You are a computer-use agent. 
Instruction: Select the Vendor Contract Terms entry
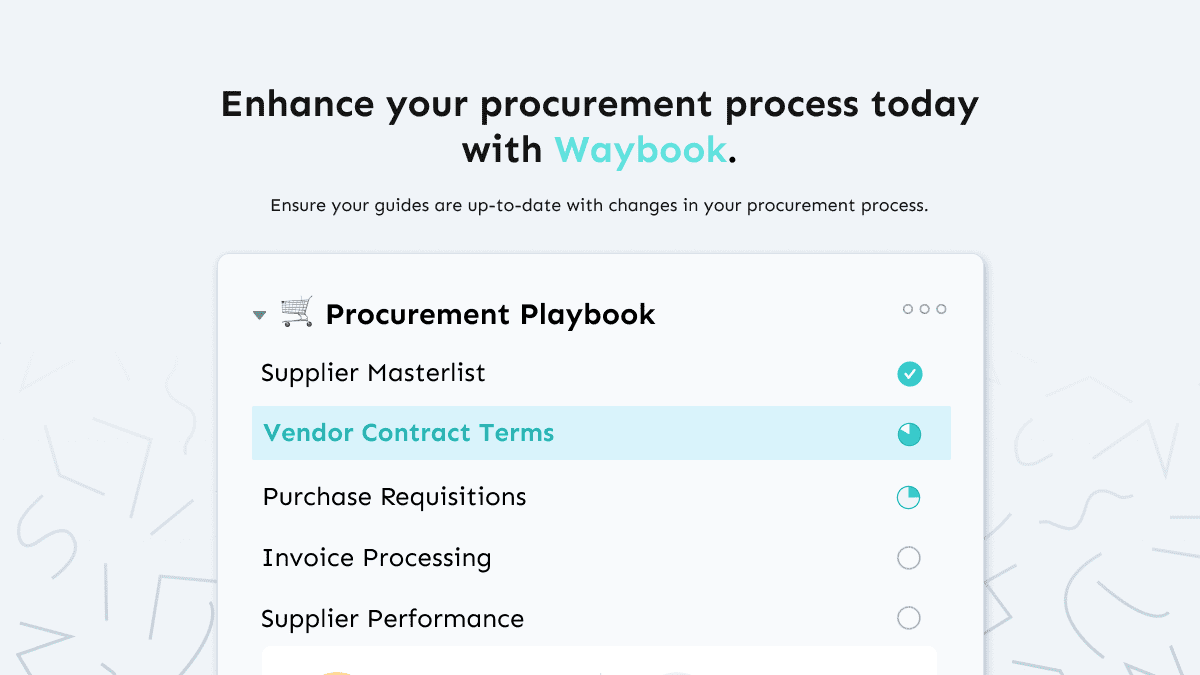point(410,433)
